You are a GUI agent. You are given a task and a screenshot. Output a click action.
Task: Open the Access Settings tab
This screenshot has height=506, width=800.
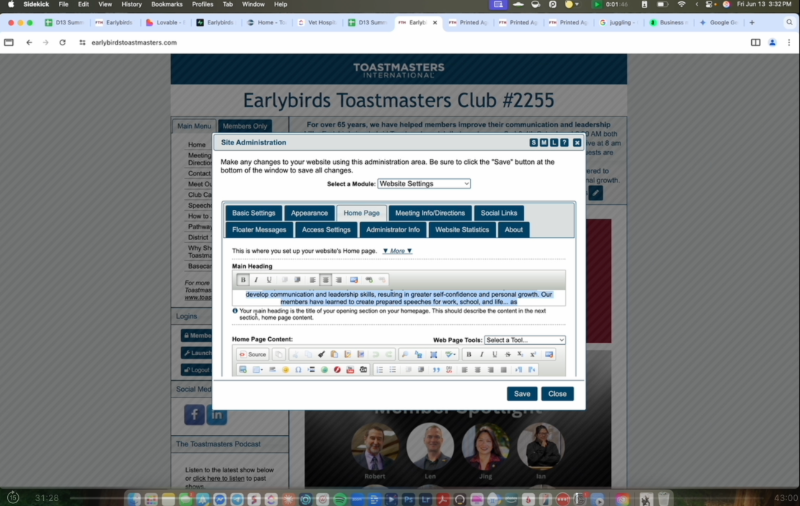click(326, 230)
